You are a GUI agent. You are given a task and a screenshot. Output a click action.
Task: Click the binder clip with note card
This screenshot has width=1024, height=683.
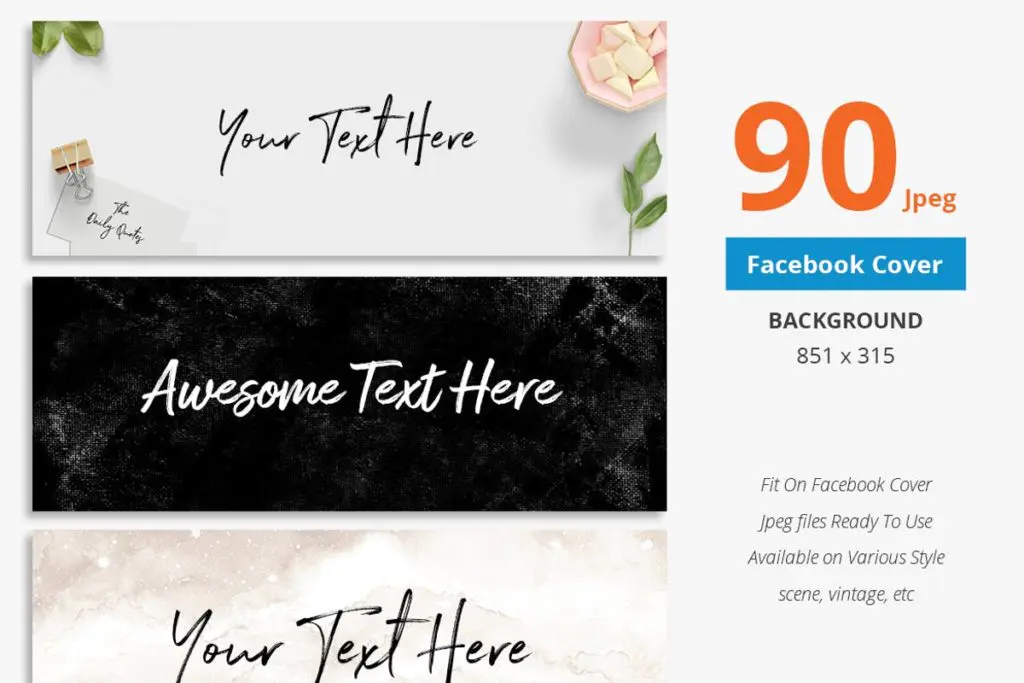click(73, 168)
